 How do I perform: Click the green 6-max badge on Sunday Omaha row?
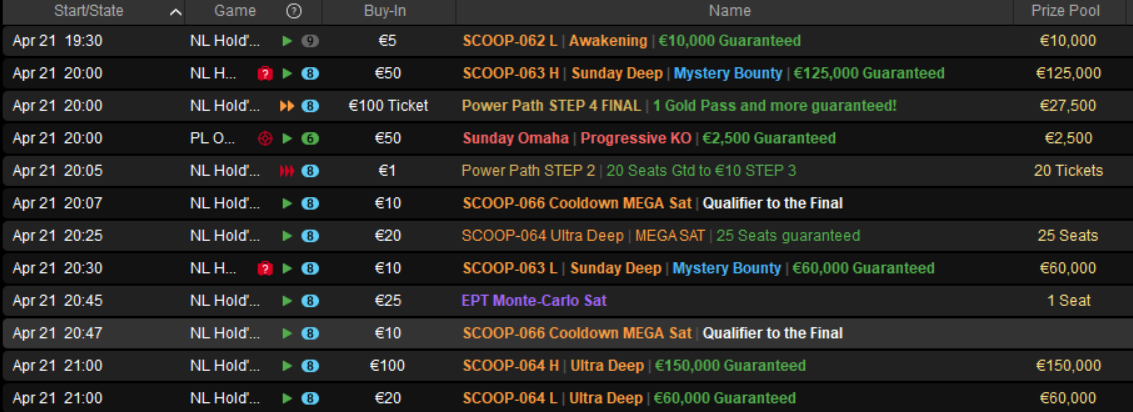coord(310,138)
